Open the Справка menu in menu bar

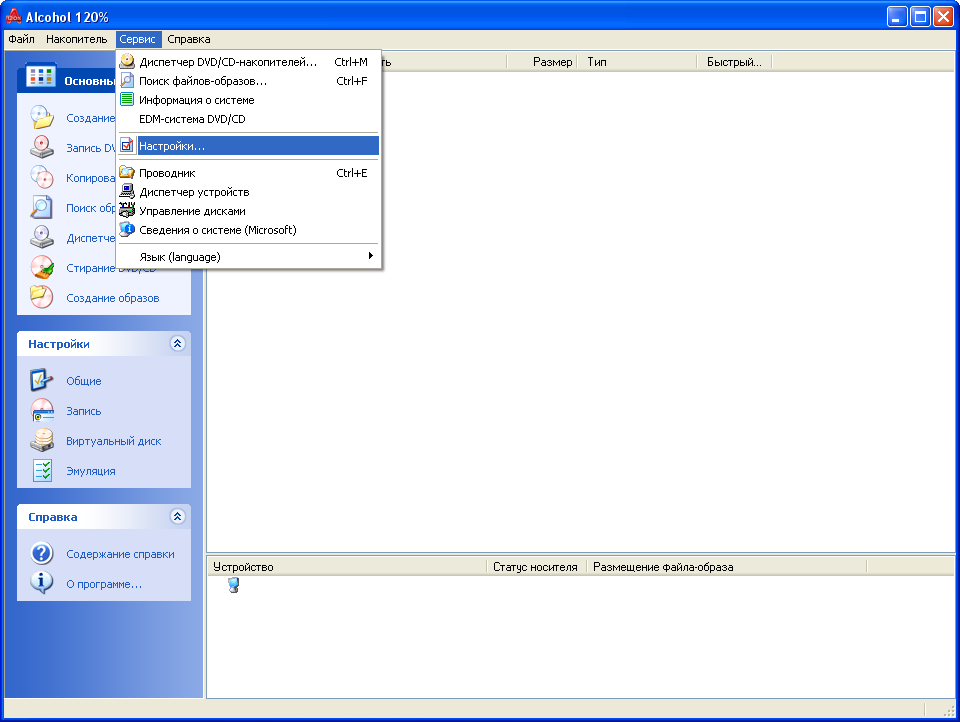[x=188, y=39]
